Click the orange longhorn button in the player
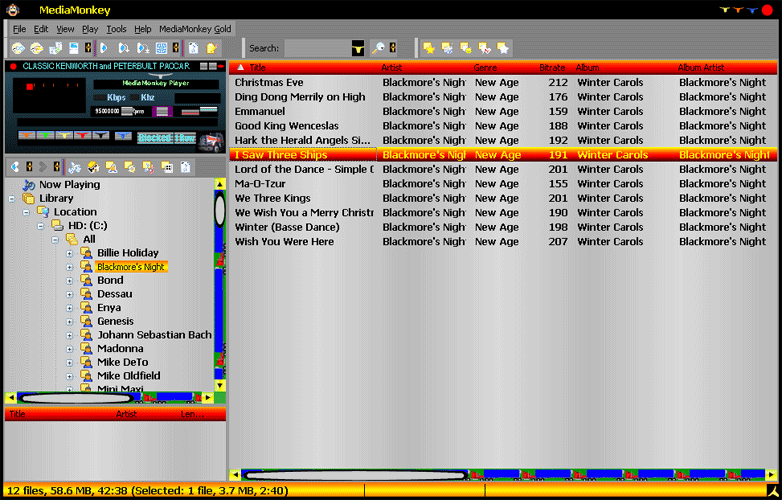The image size is (782, 500). pos(26,135)
